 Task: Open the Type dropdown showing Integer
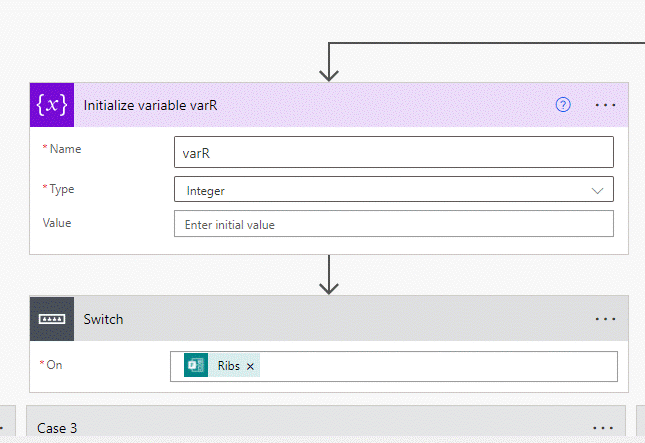[x=392, y=189]
